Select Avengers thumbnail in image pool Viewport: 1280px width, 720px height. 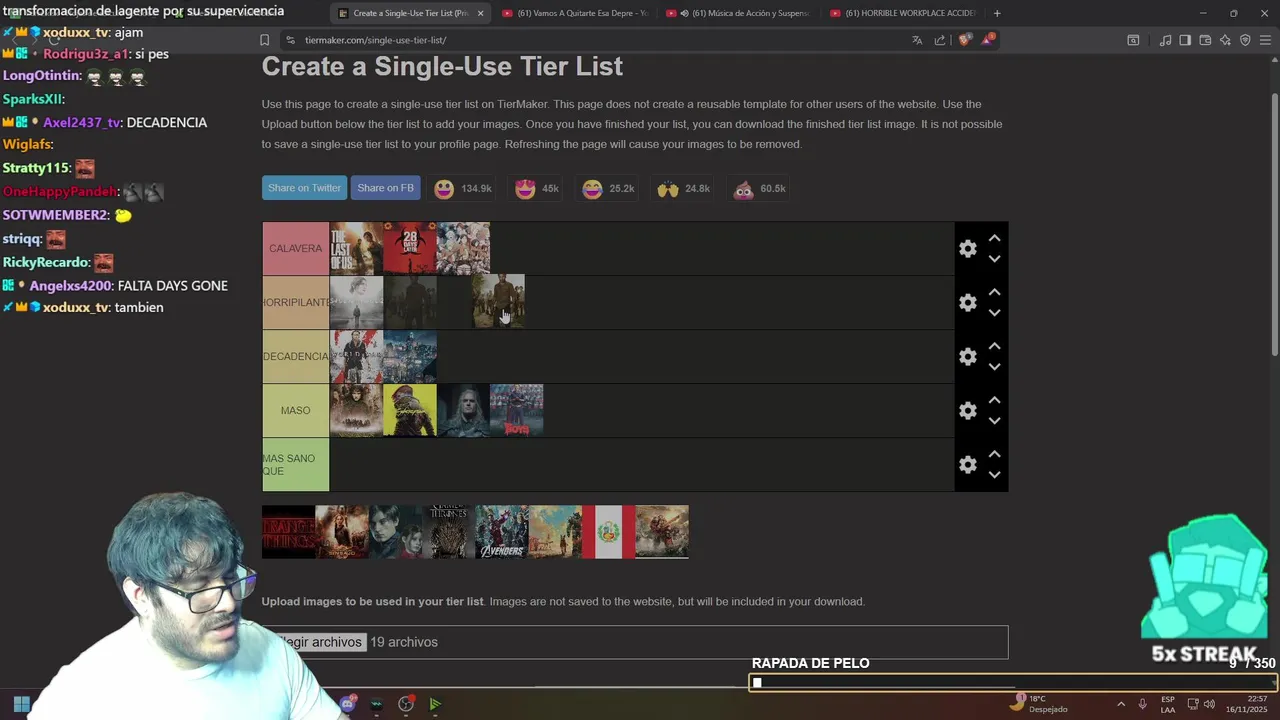pyautogui.click(x=501, y=532)
